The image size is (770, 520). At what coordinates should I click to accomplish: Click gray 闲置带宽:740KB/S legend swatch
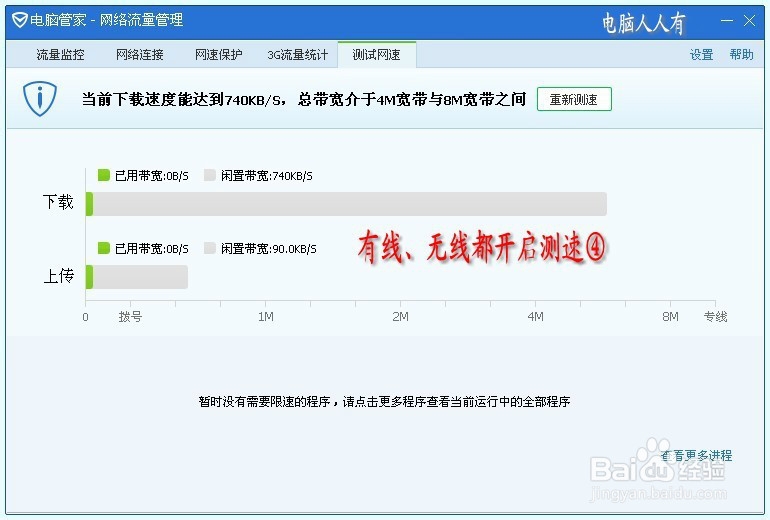pos(210,175)
